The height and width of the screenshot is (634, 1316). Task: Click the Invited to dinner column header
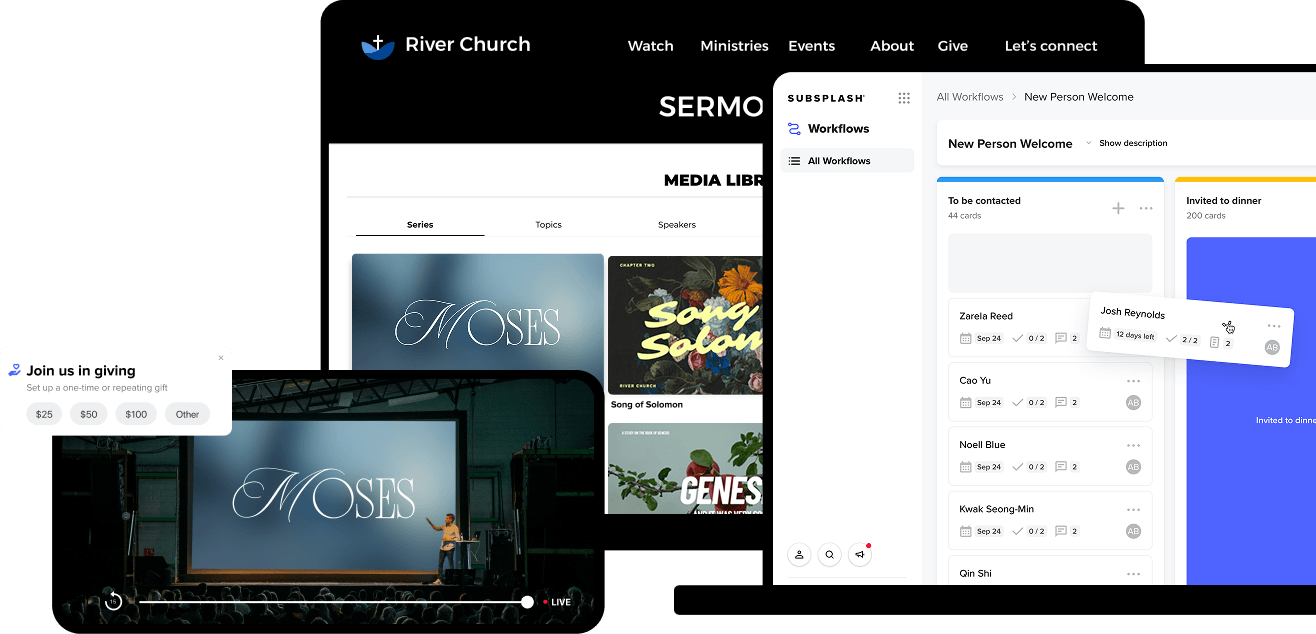[1224, 201]
